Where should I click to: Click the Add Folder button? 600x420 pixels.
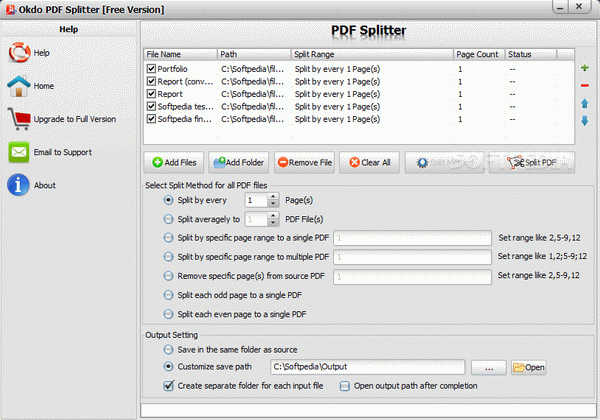click(239, 163)
